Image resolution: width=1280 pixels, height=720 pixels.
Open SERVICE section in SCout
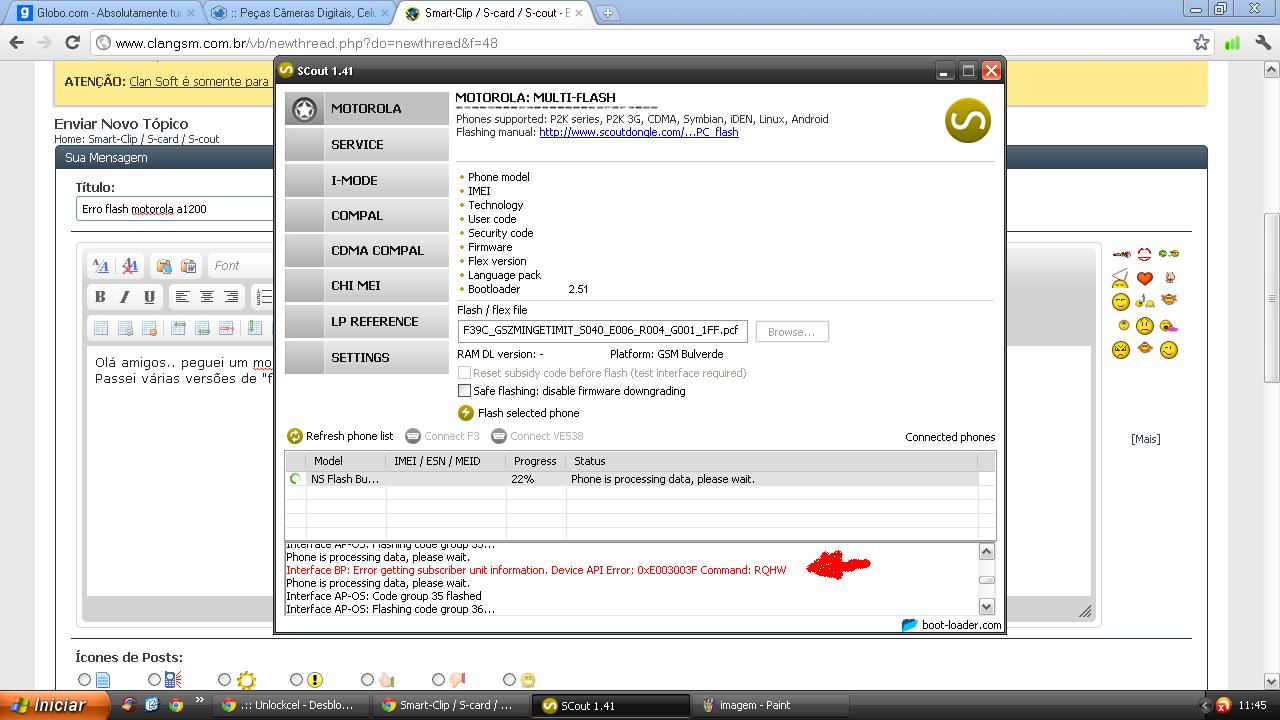point(366,145)
